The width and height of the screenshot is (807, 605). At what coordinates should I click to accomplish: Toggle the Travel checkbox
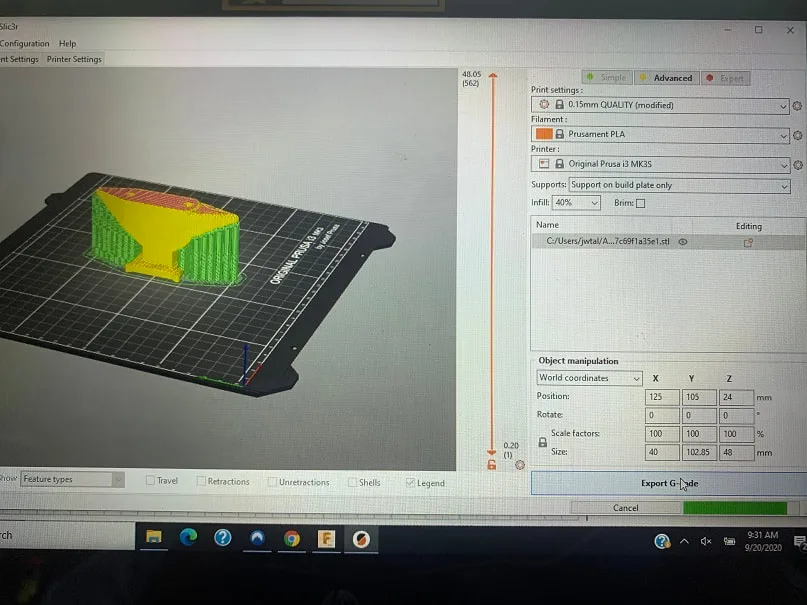pos(150,481)
